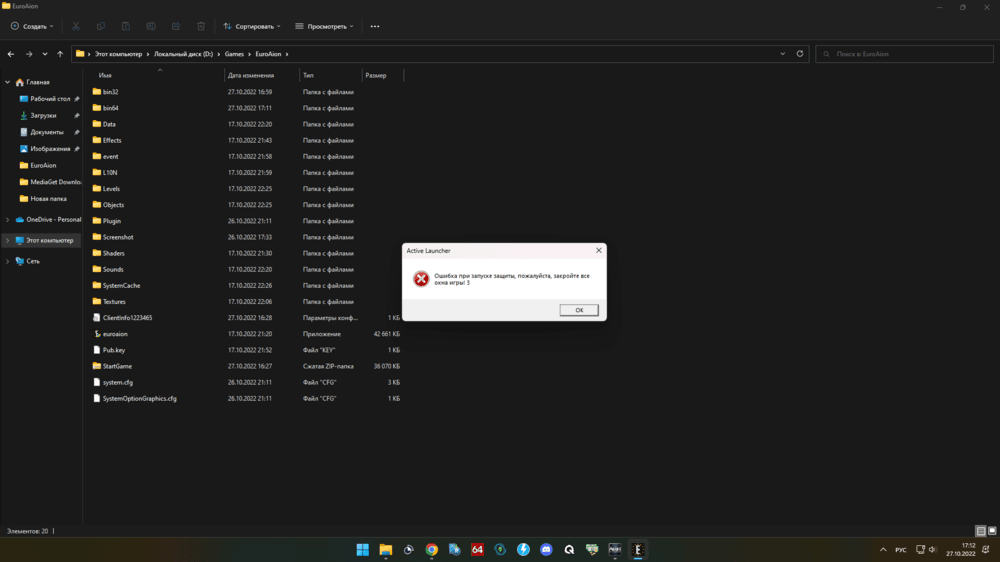Click the Поиск в EuroAion search field
1000x562 pixels.
905,54
